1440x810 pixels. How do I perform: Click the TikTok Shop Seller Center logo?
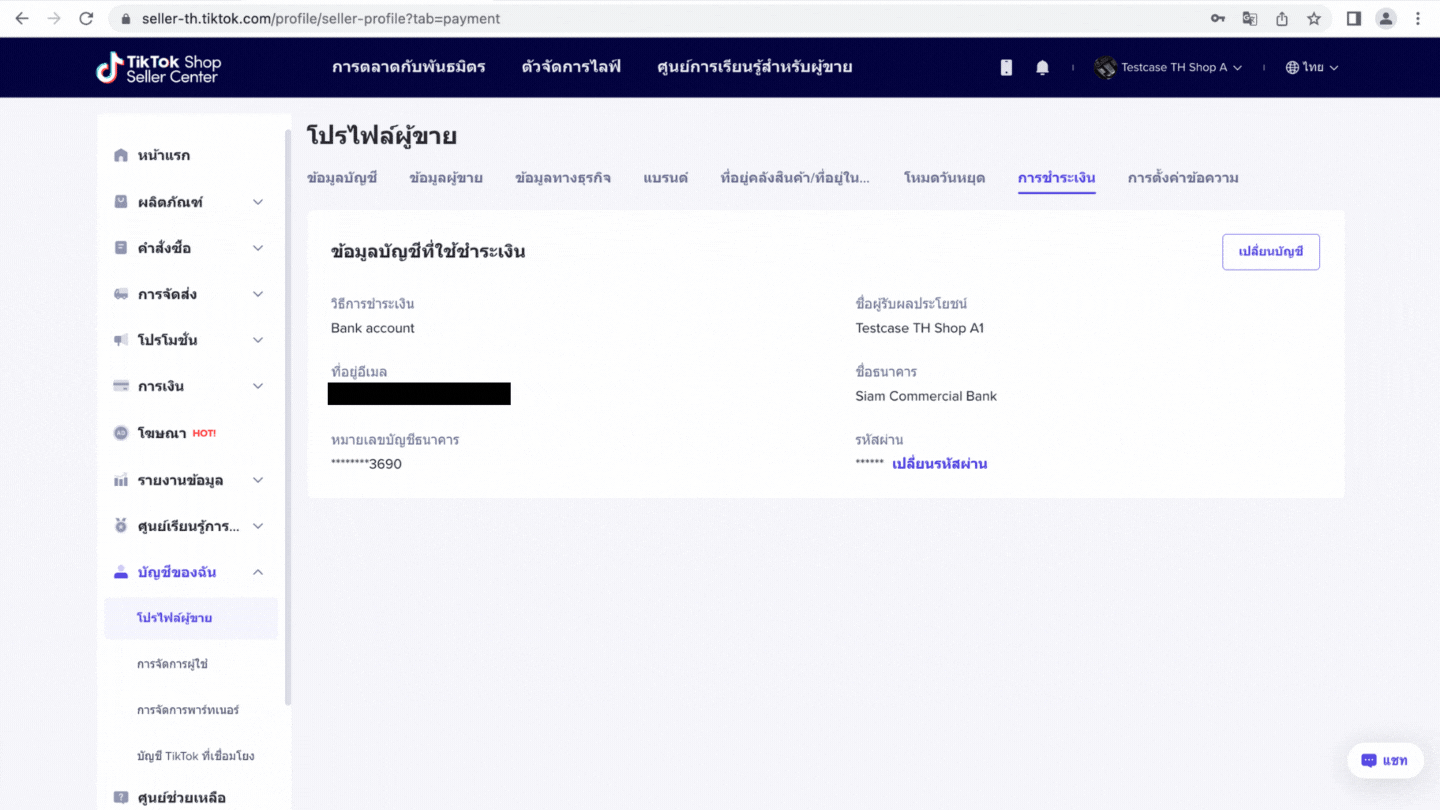[158, 67]
